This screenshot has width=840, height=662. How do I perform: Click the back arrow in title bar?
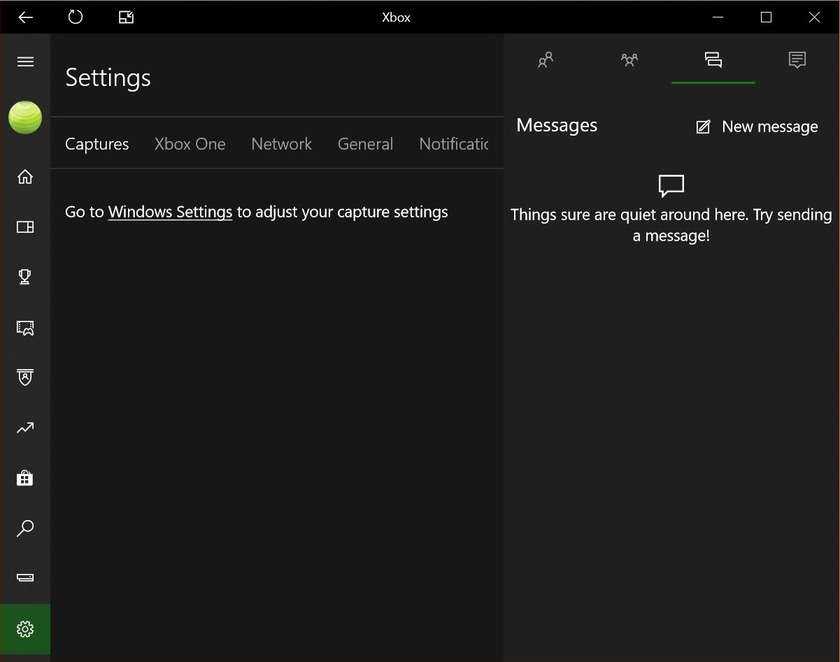pos(26,17)
